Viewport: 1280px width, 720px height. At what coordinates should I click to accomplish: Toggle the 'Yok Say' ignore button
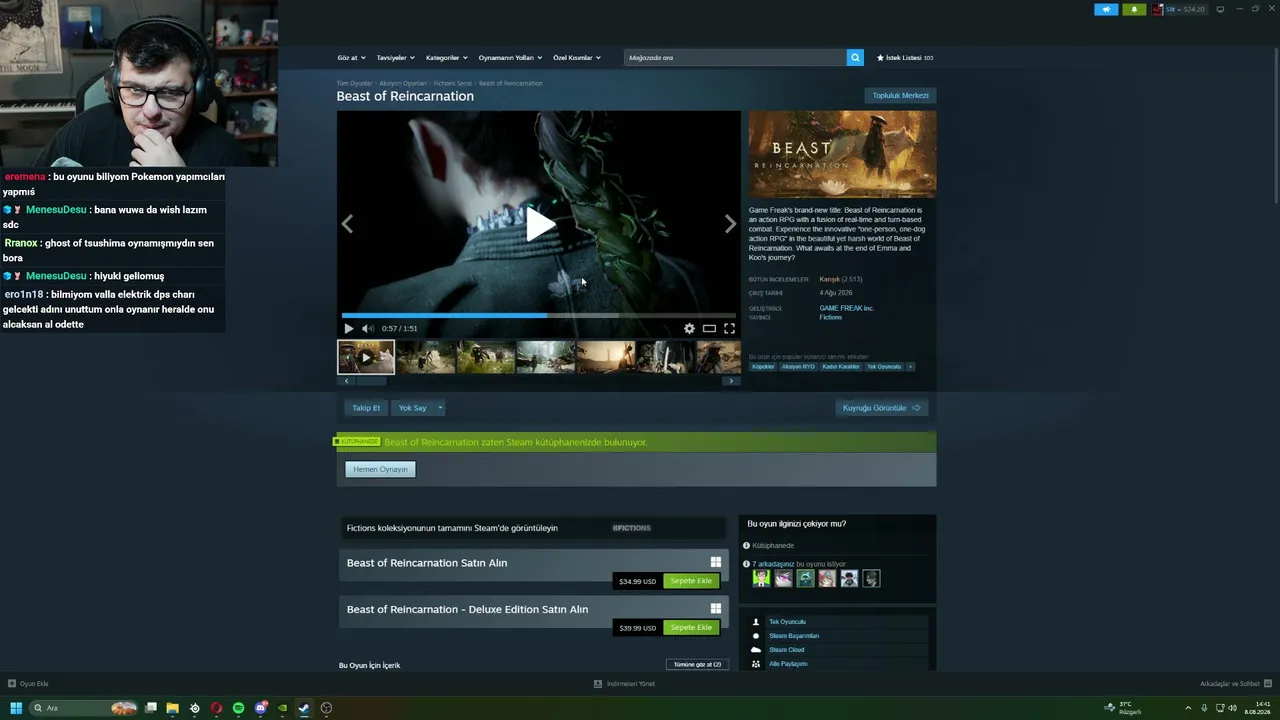(x=413, y=408)
